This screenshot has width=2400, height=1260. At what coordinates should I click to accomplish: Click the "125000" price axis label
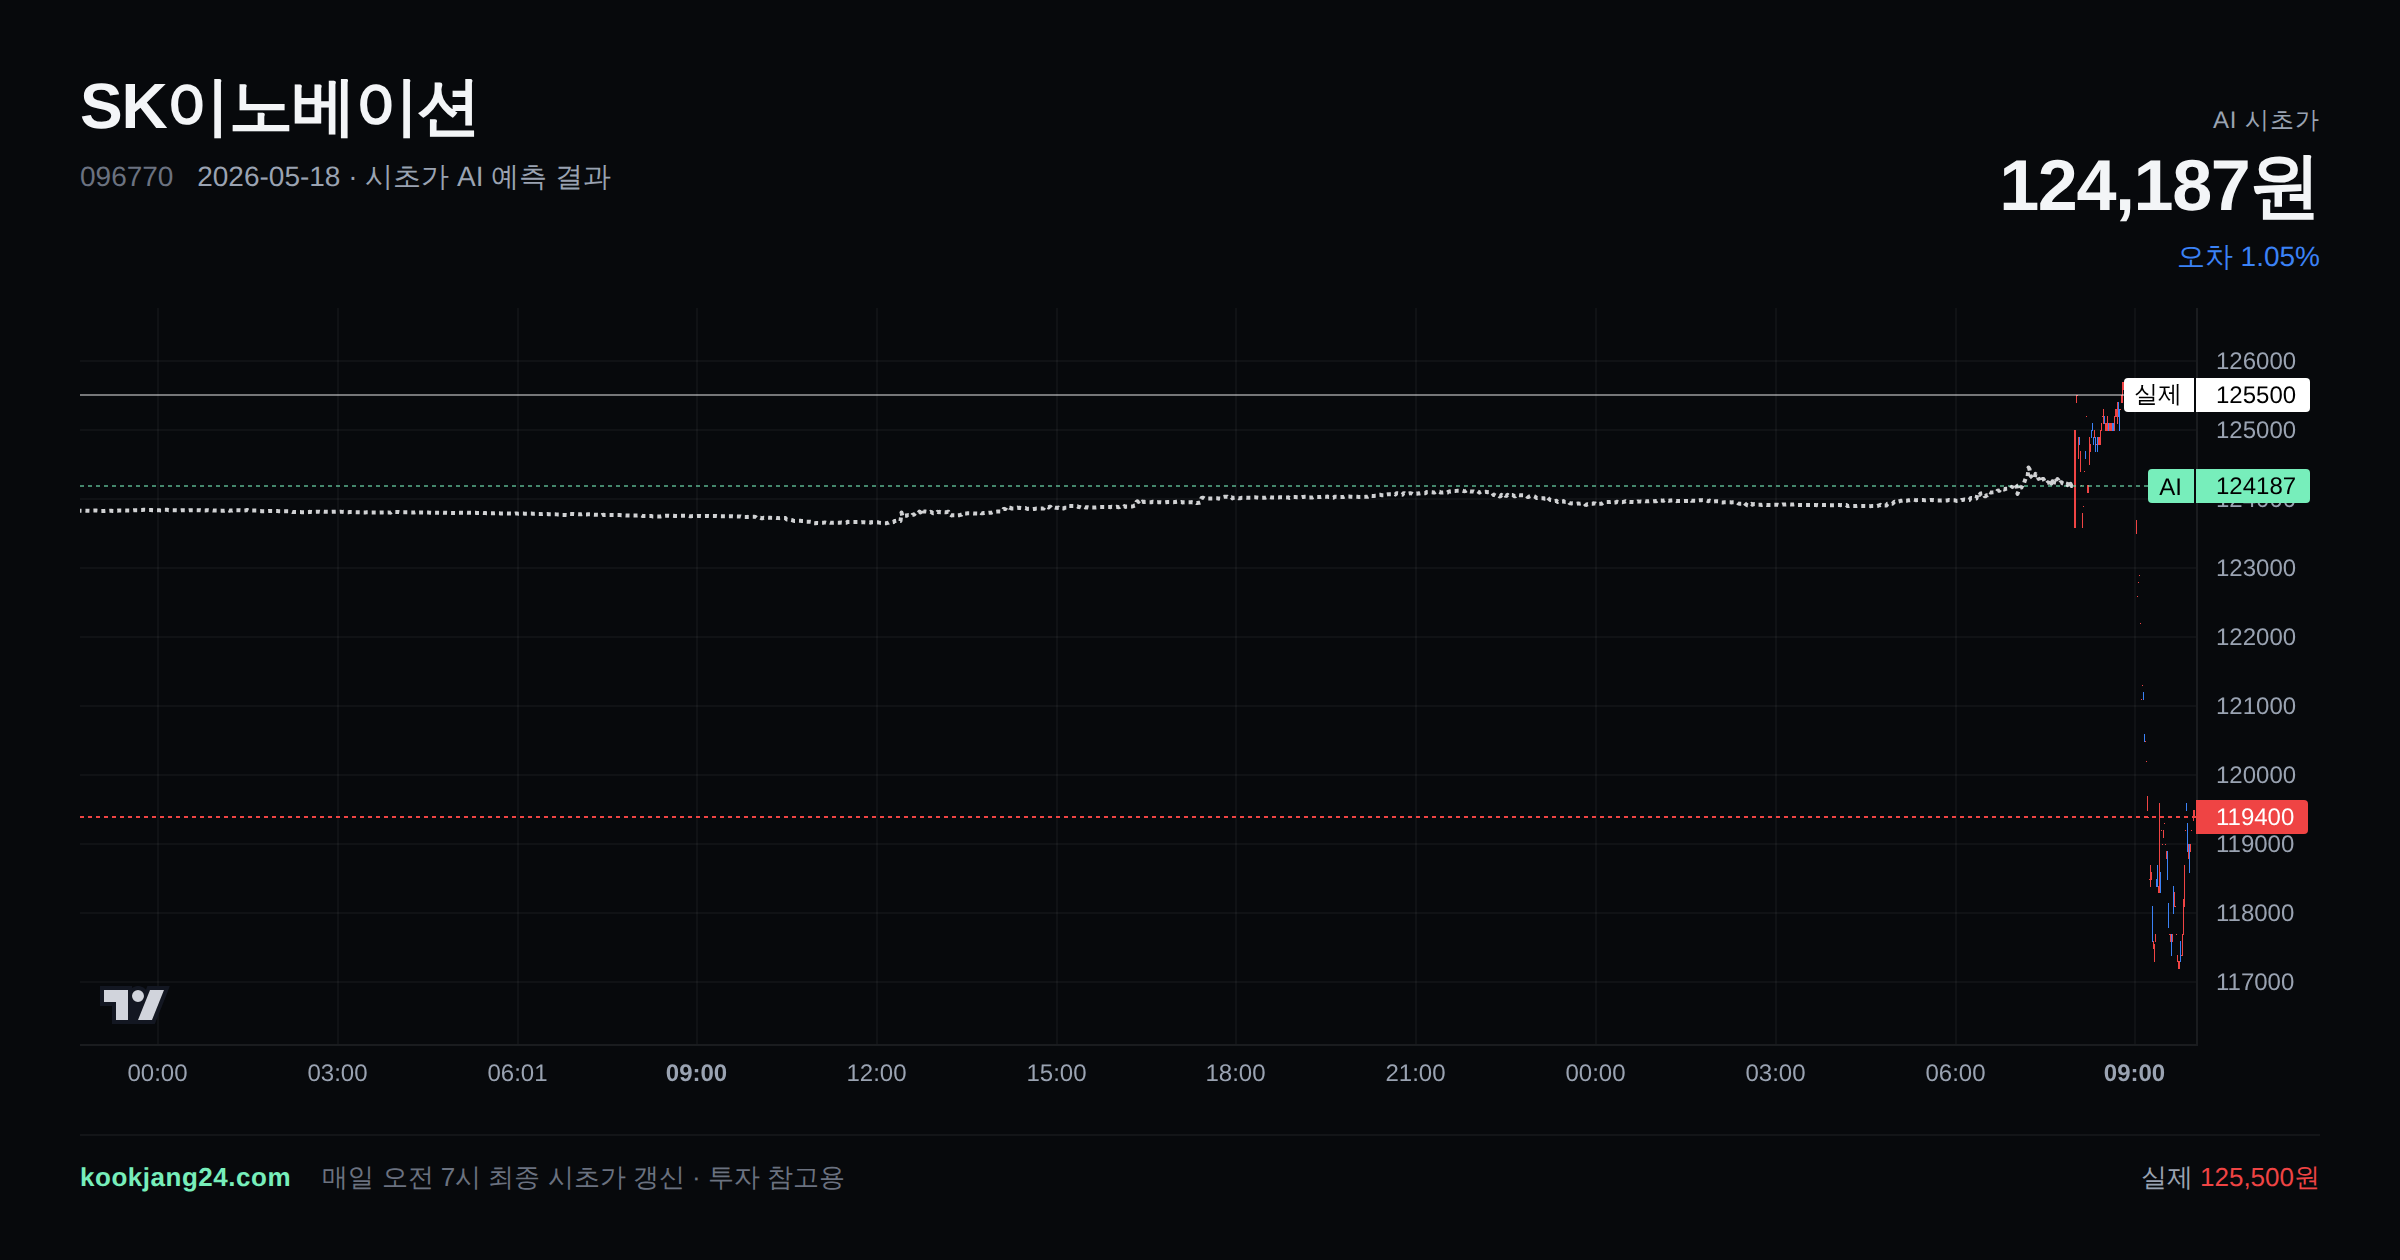click(x=2256, y=430)
